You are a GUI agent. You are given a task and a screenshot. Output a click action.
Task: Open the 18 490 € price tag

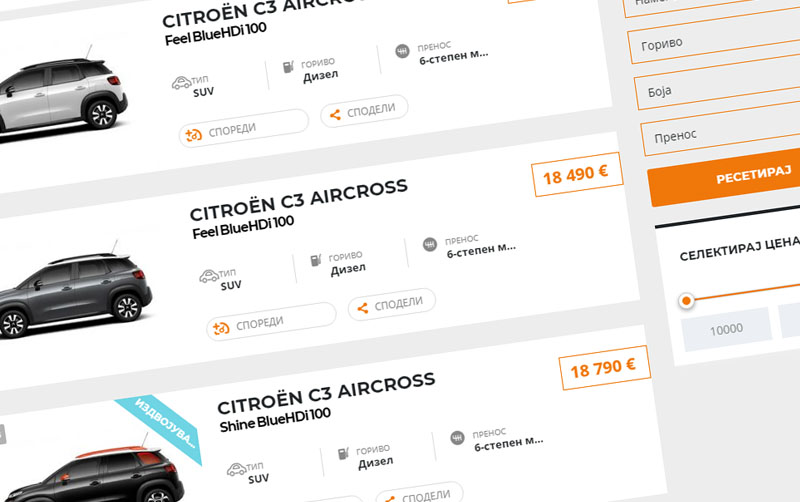point(577,174)
